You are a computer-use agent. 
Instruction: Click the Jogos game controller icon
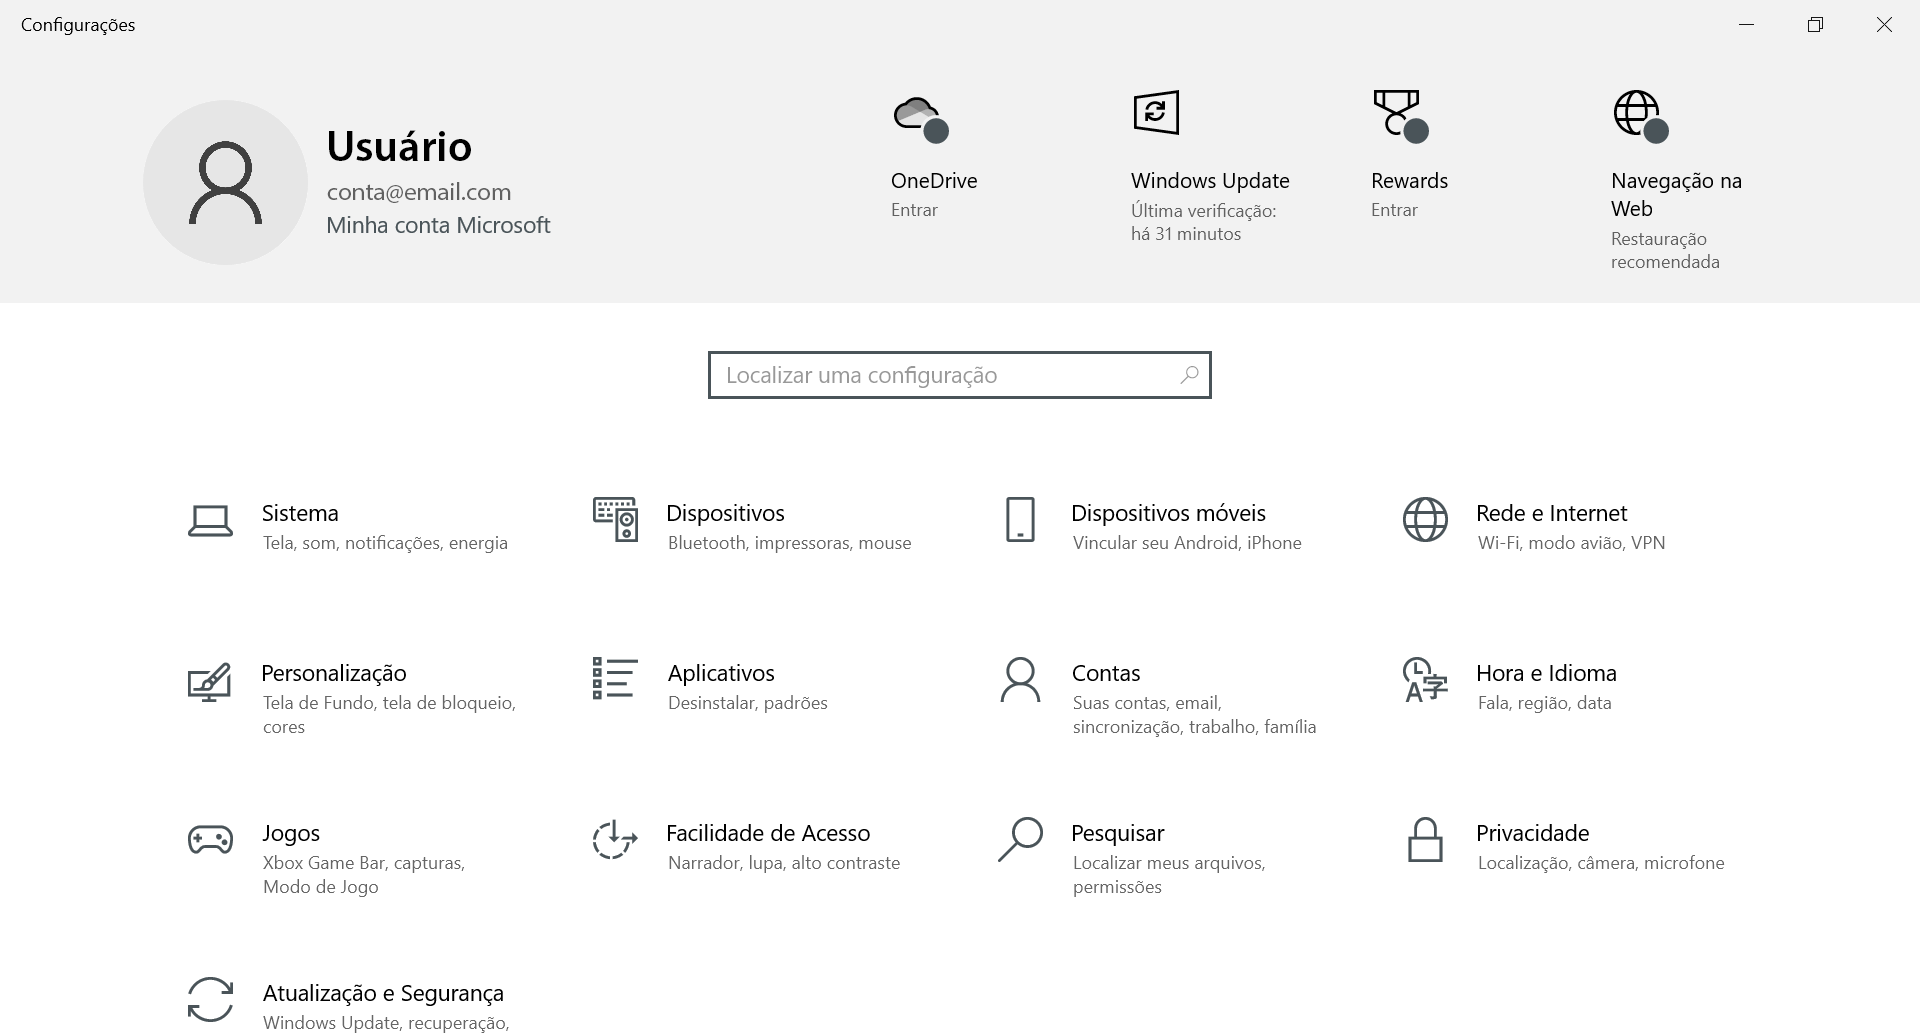210,840
